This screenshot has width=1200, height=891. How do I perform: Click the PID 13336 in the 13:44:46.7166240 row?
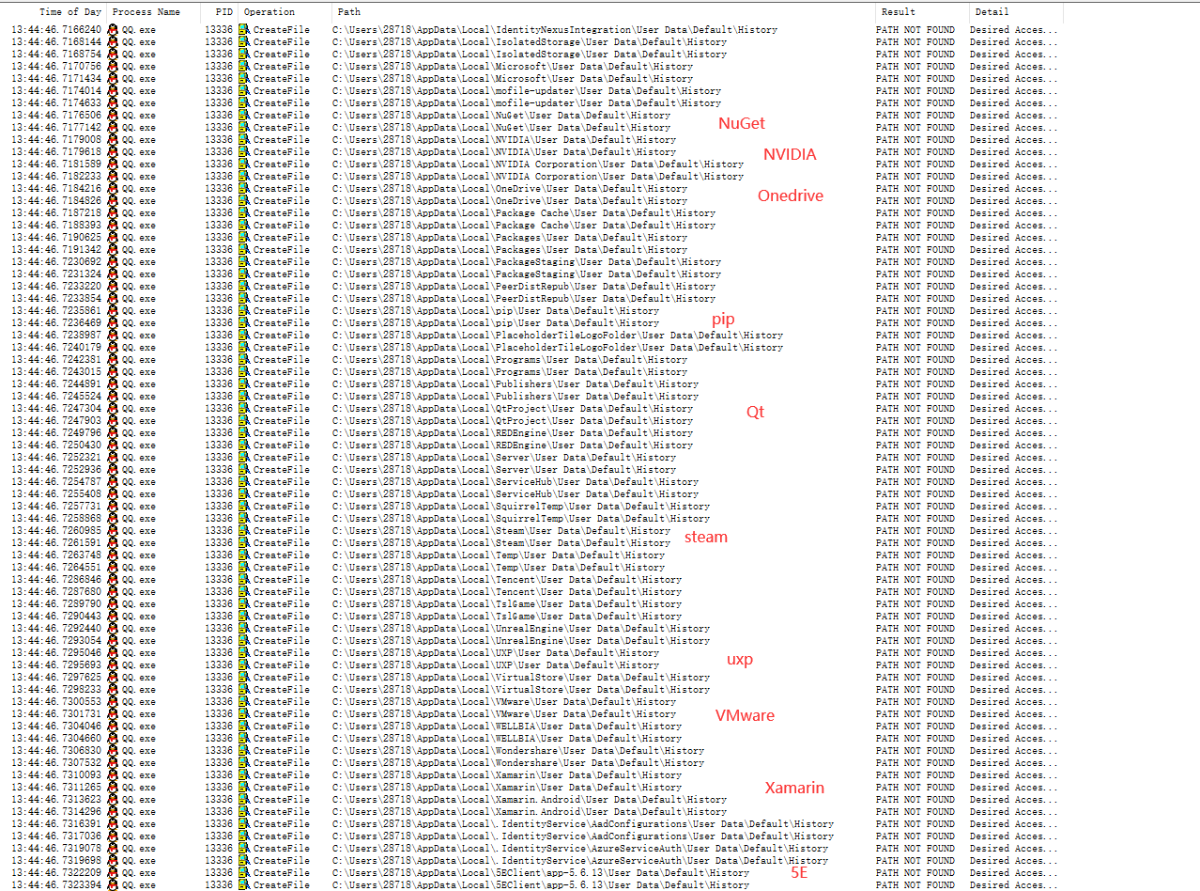point(218,30)
